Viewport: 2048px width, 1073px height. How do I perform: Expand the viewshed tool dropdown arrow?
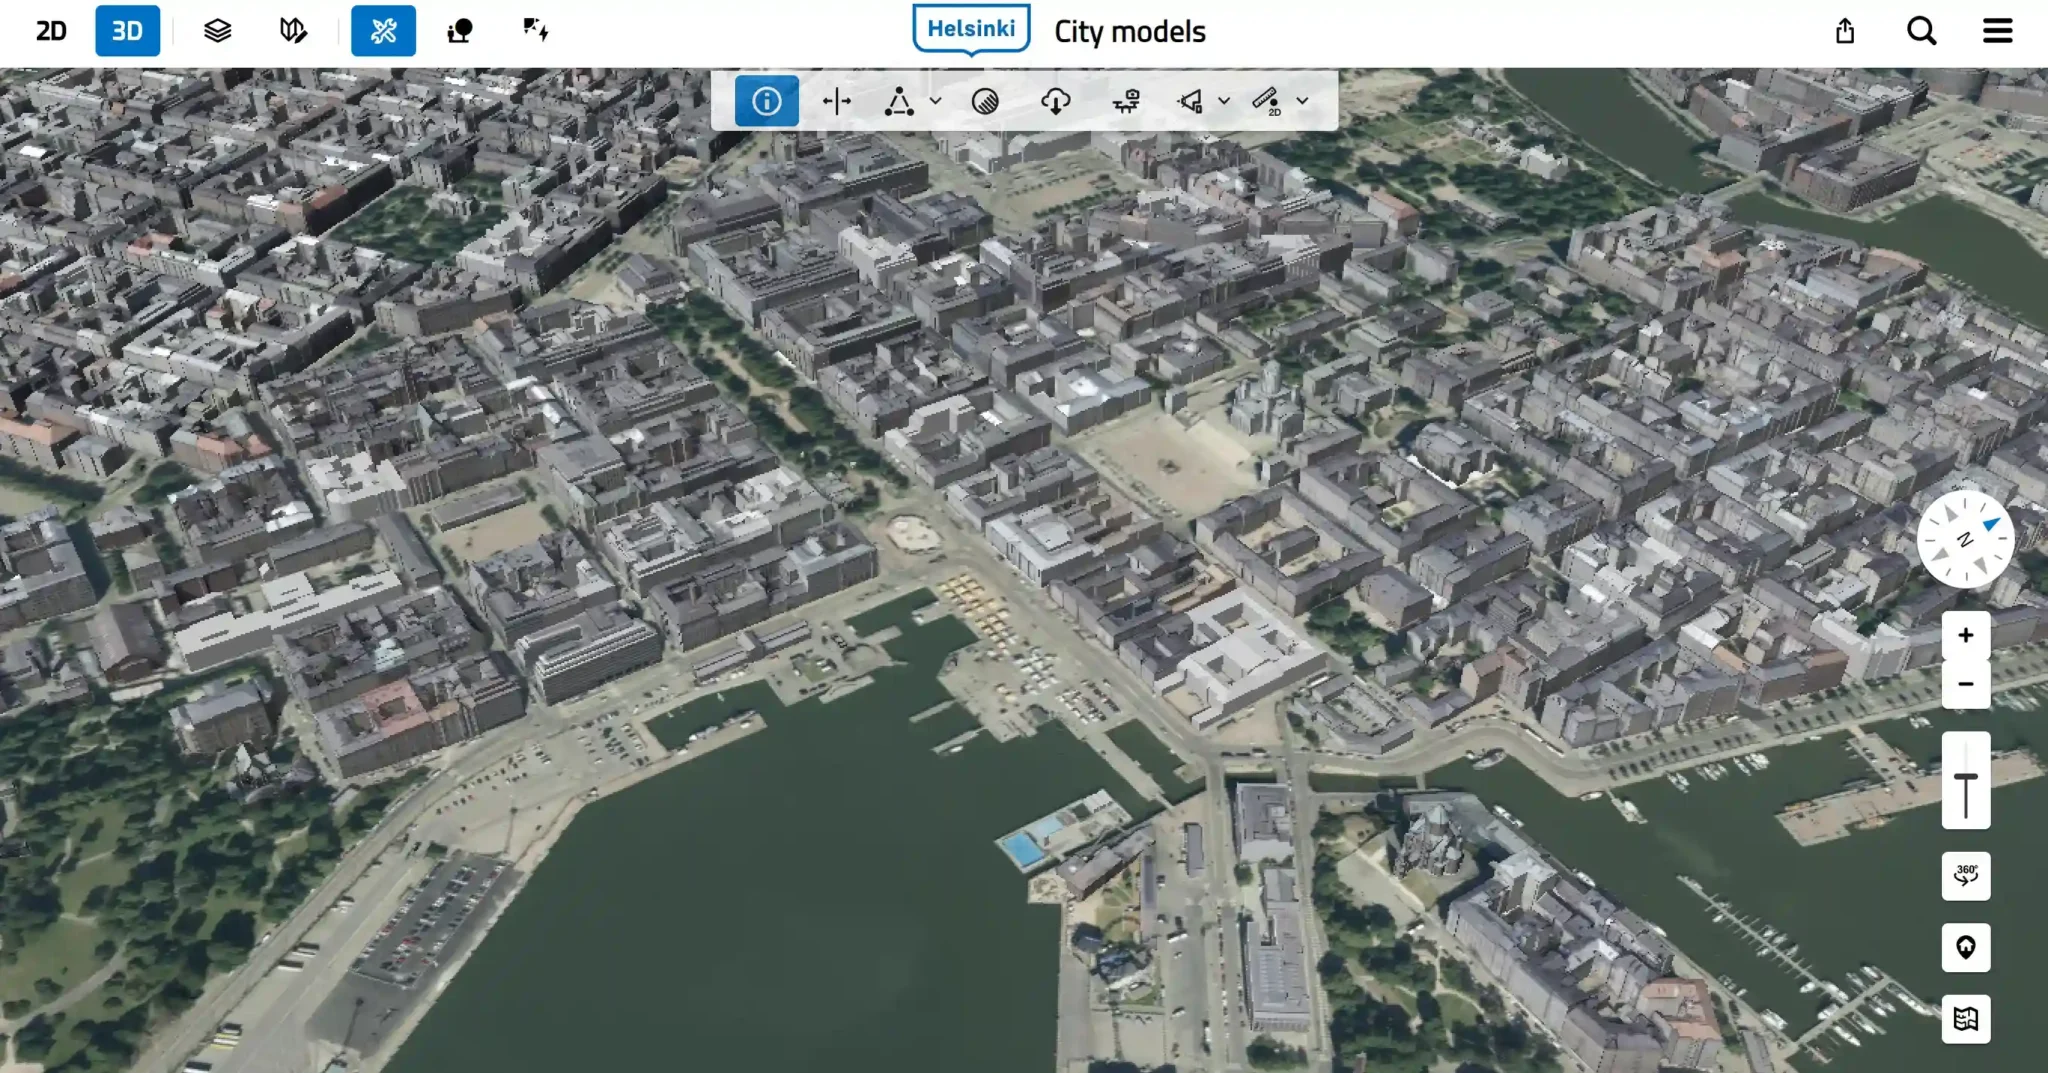pos(1223,101)
